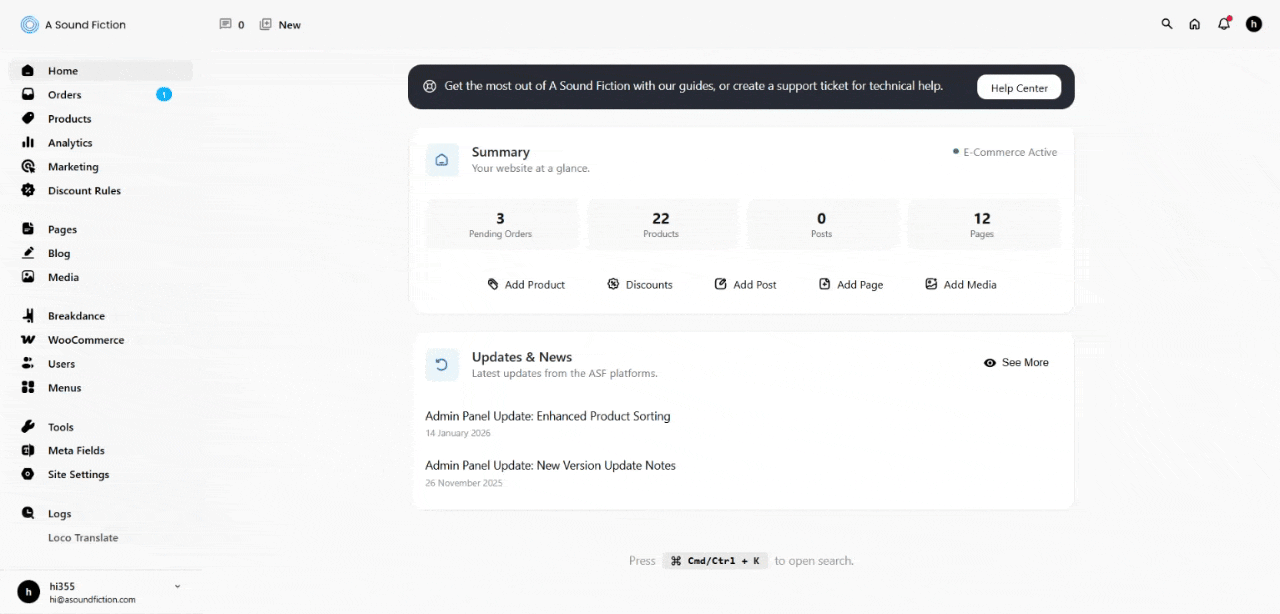Screen dimensions: 1280x614
Task: Open the profile avatar in top-right corner
Action: coord(1254,24)
